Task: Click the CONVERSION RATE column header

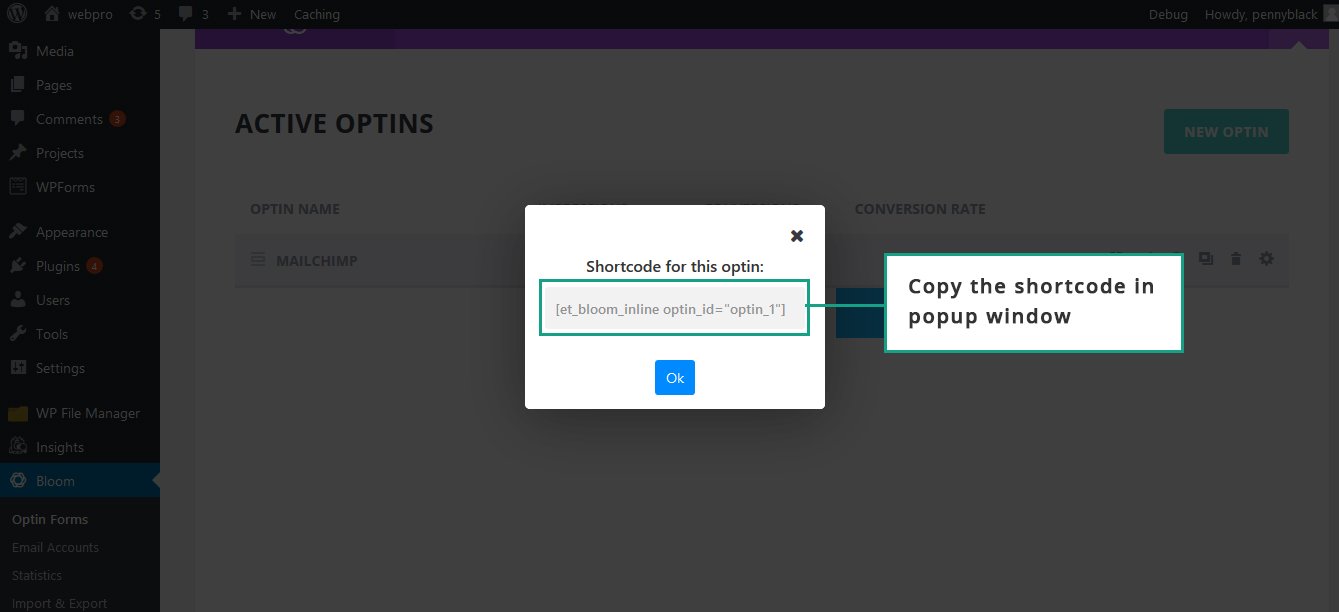Action: point(920,209)
